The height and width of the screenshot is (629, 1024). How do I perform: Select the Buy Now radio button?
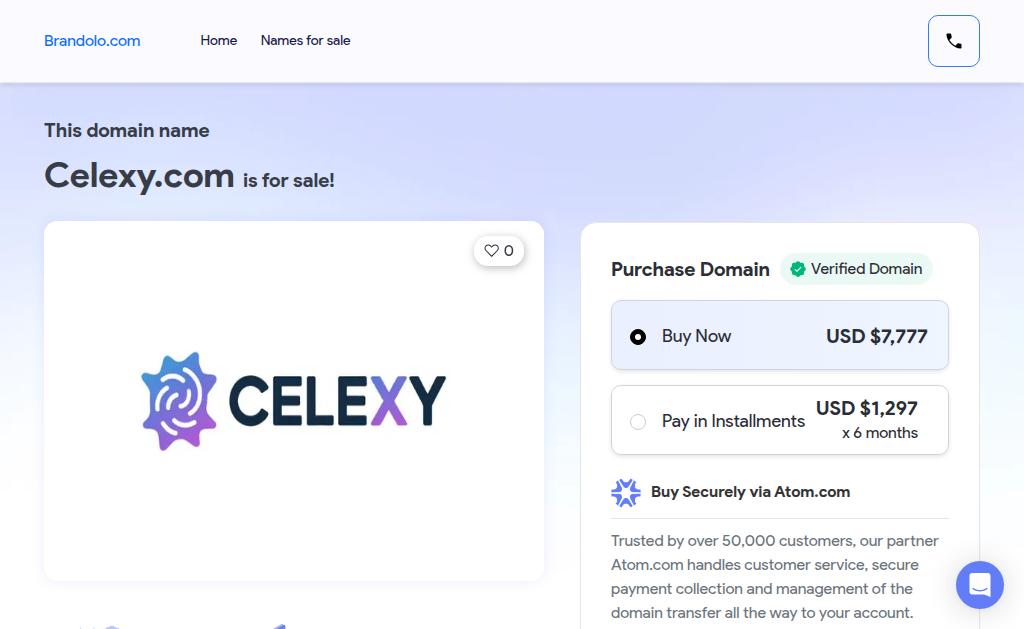tap(638, 337)
